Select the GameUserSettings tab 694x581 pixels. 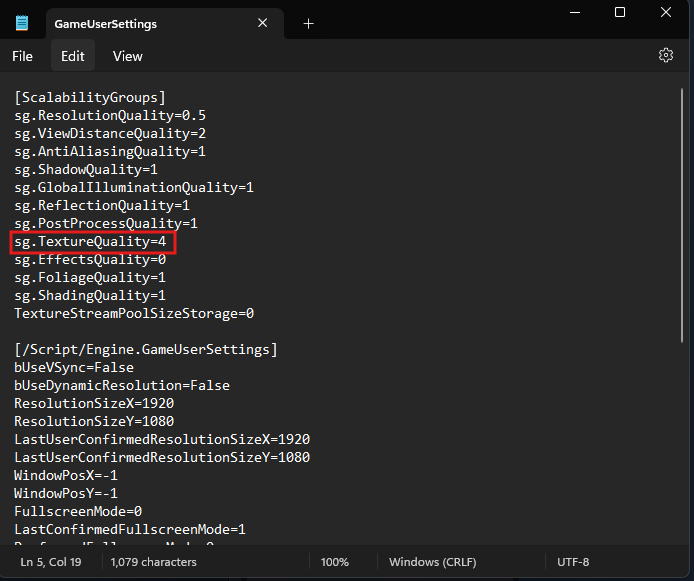click(165, 23)
